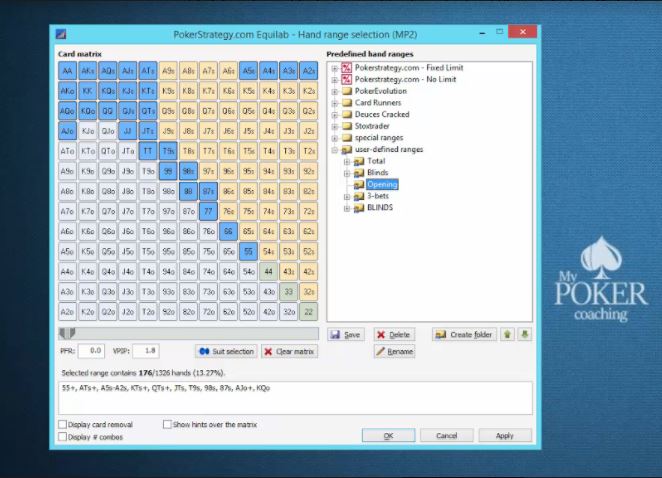Screen dimensions: 662x478
Task: Toggle the KQo hand cell
Action: (x=87, y=111)
